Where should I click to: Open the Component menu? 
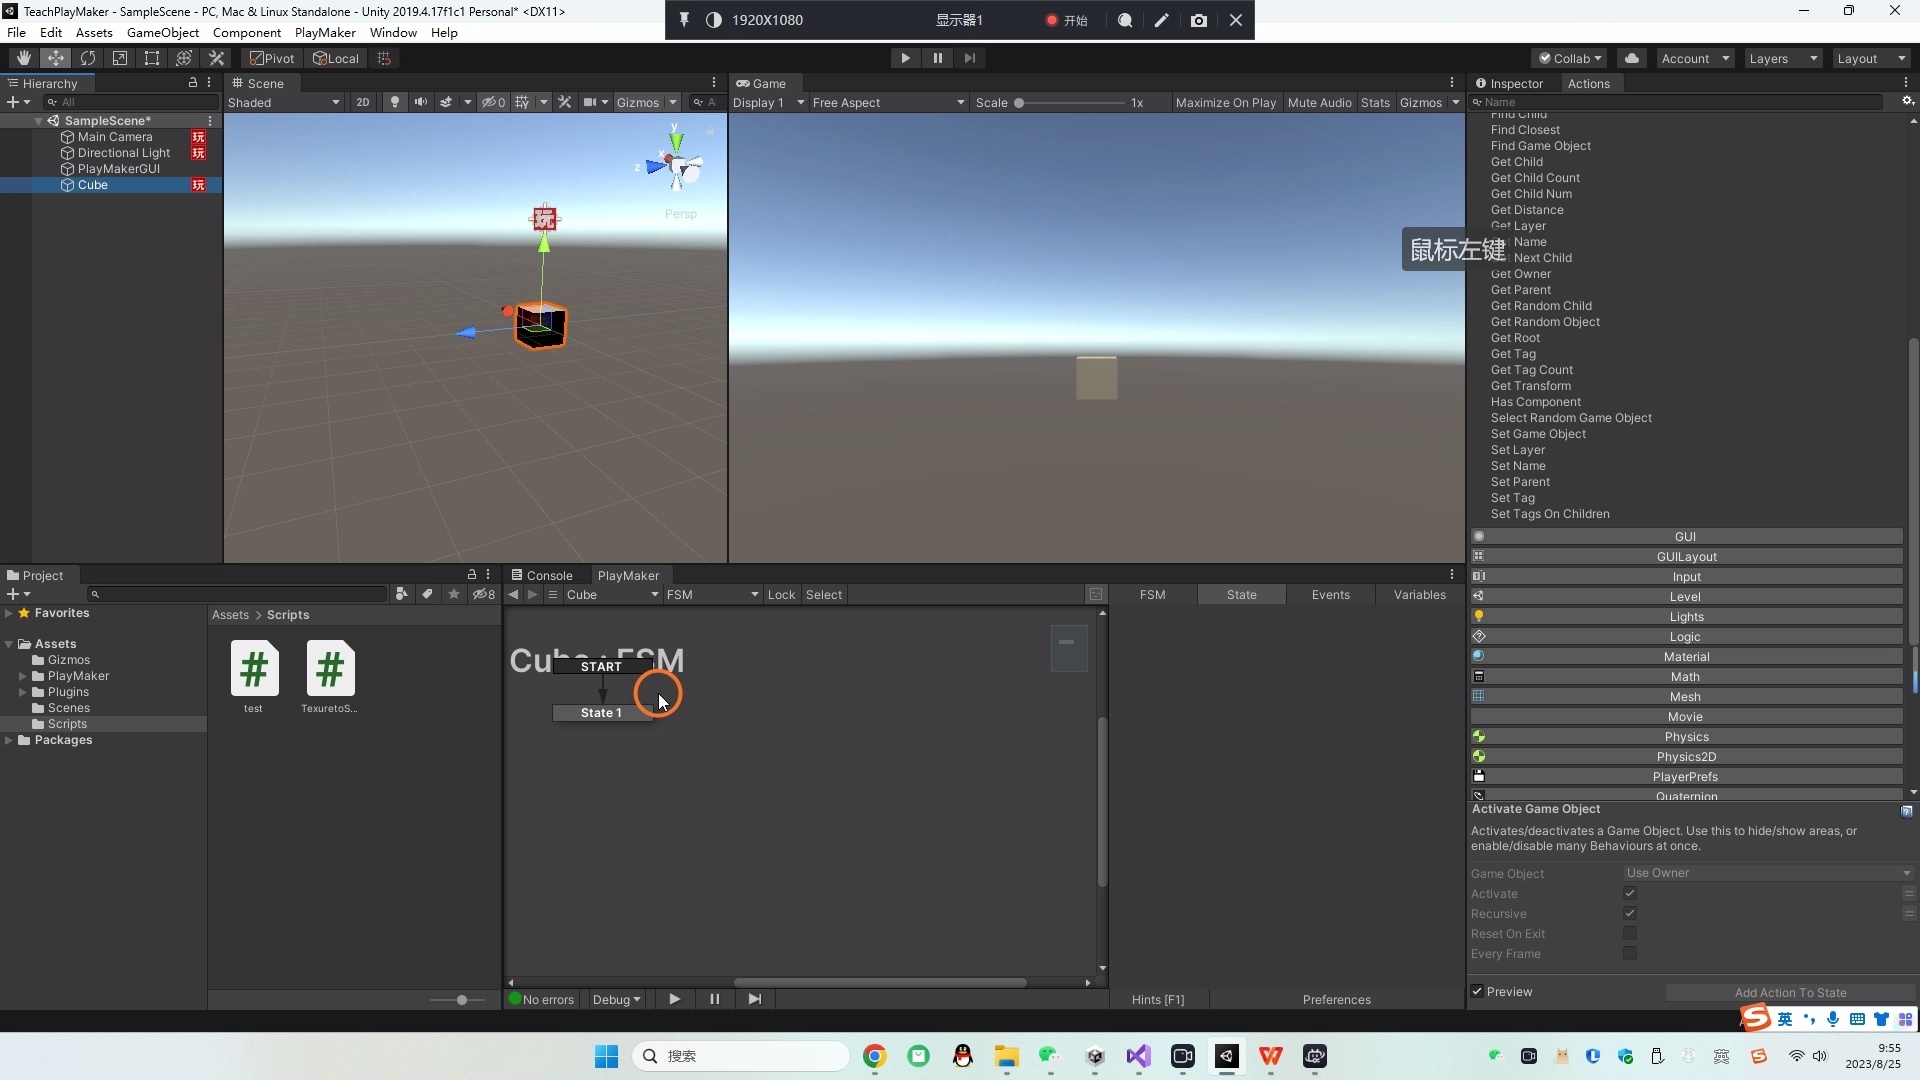[247, 32]
